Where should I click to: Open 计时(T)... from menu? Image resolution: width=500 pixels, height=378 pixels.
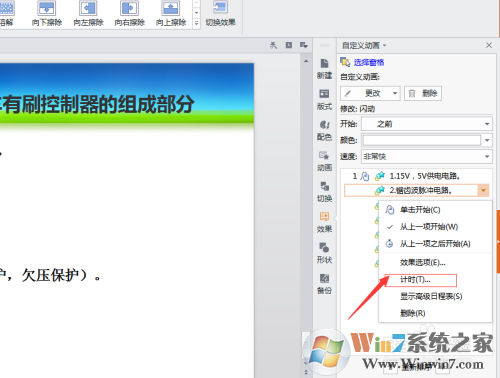(x=435, y=280)
